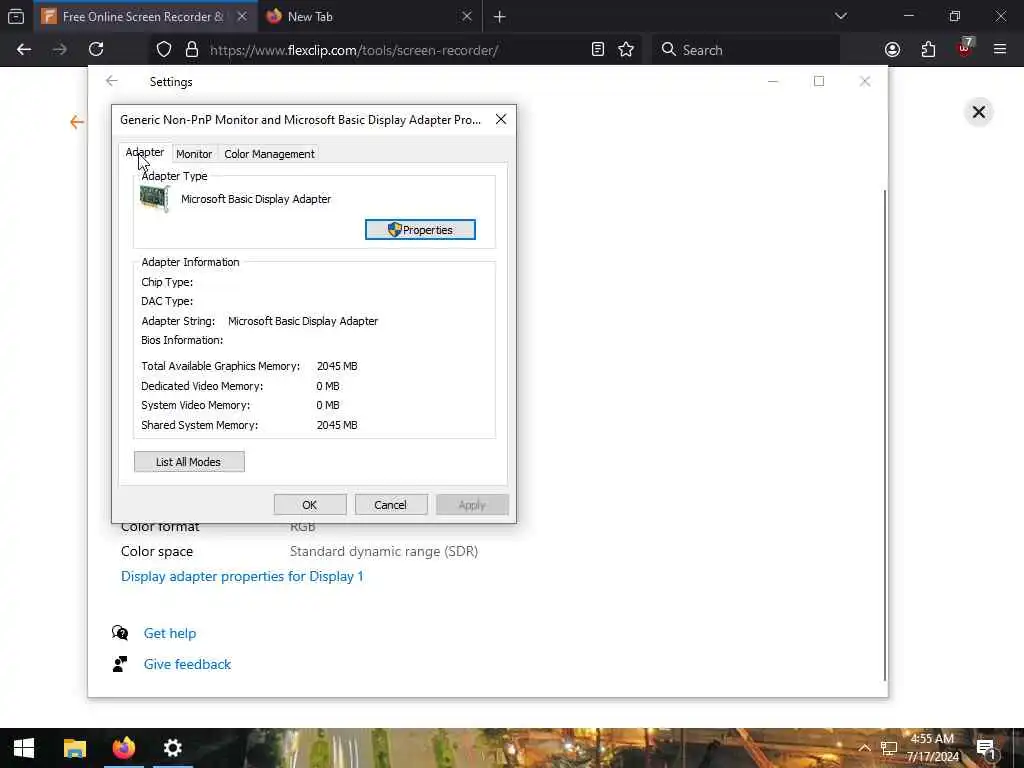Confirm dialog with OK button
The width and height of the screenshot is (1024, 768).
(310, 505)
